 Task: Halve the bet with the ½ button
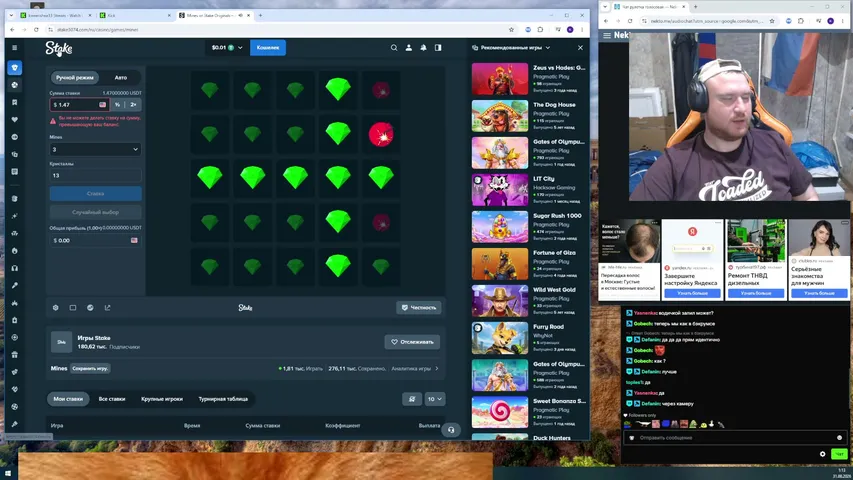pyautogui.click(x=118, y=104)
